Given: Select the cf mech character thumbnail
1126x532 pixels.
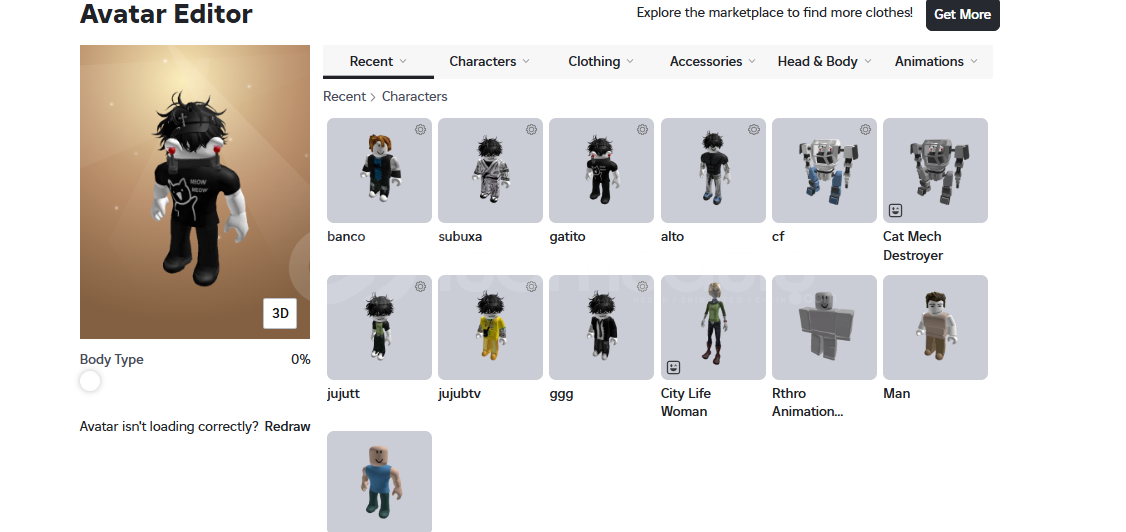Looking at the screenshot, I should pyautogui.click(x=824, y=170).
